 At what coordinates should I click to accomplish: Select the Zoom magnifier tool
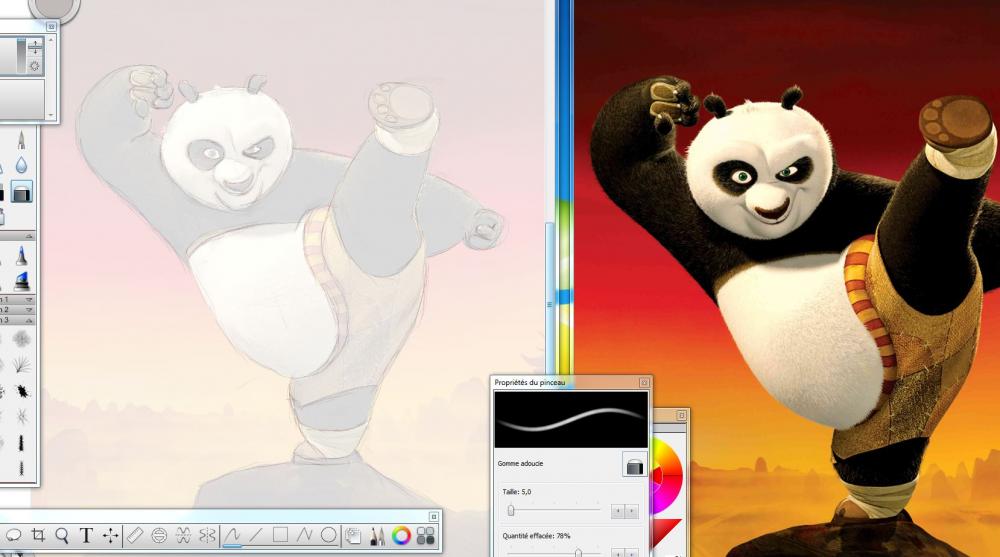62,535
